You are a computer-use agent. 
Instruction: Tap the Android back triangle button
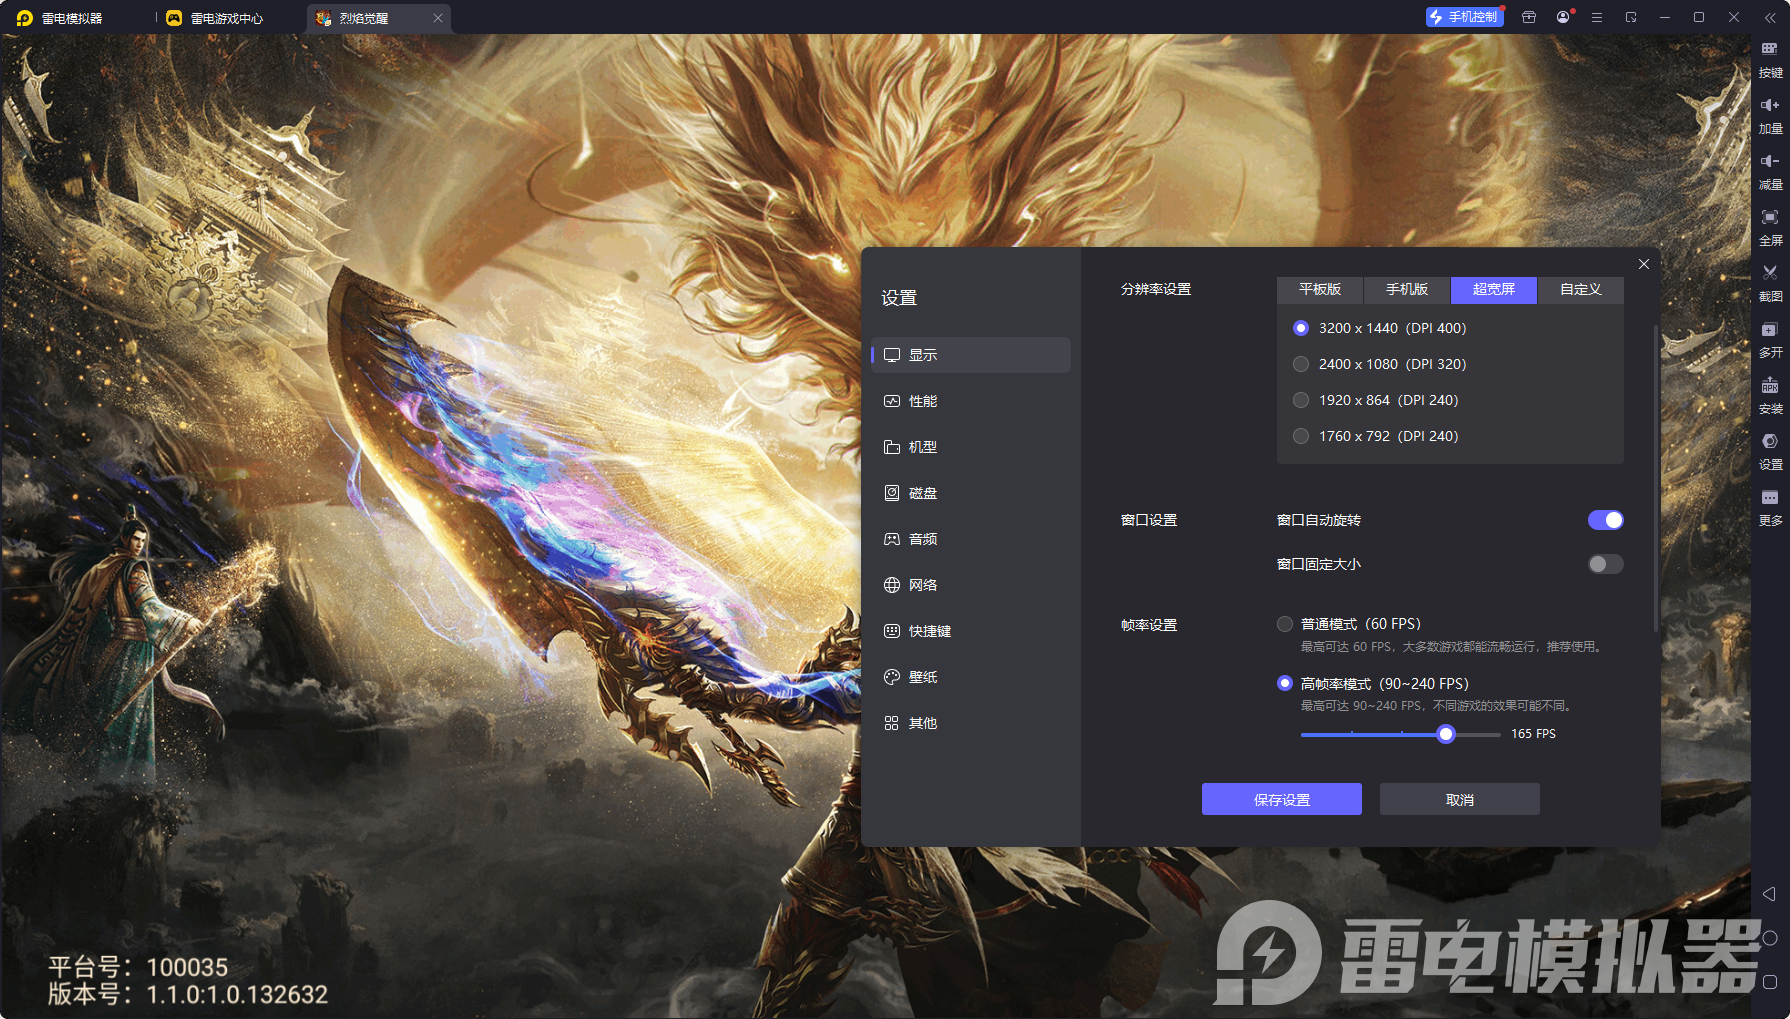pos(1769,894)
